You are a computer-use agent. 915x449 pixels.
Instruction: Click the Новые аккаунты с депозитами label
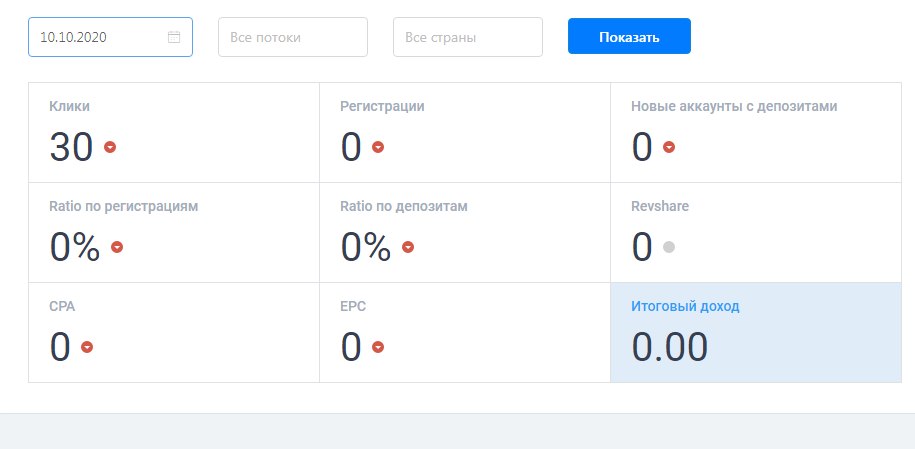coord(734,106)
